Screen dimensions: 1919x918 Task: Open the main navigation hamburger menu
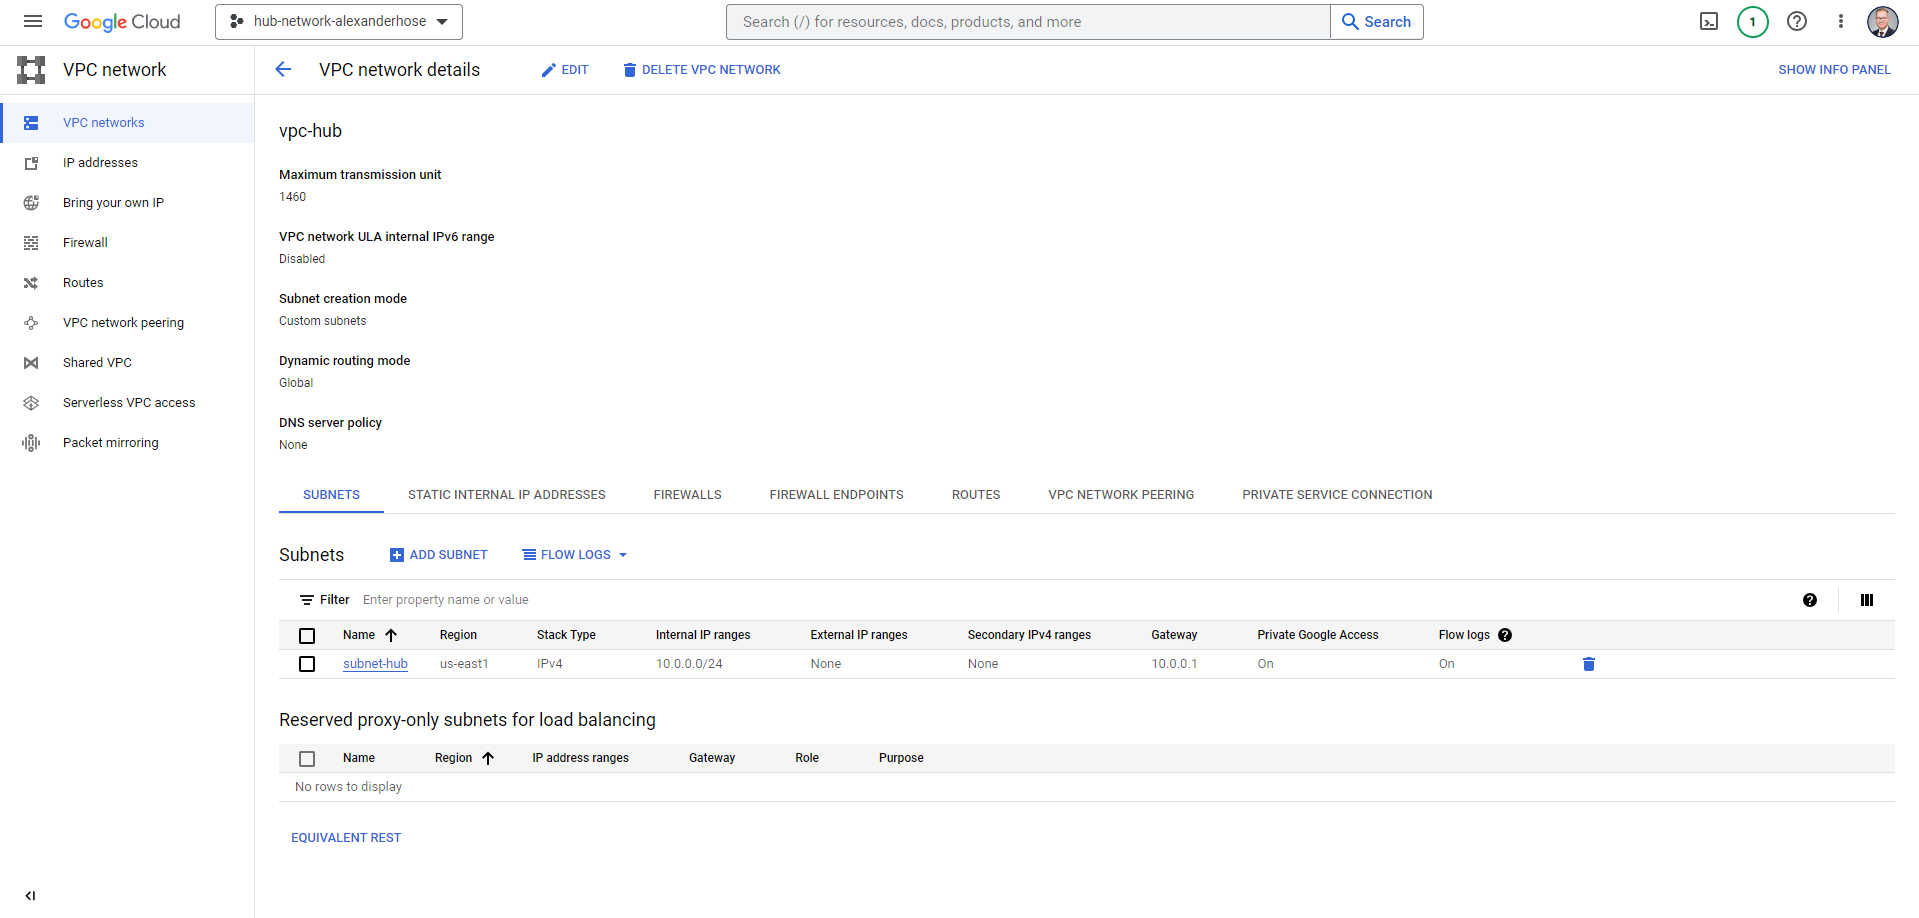(33, 21)
